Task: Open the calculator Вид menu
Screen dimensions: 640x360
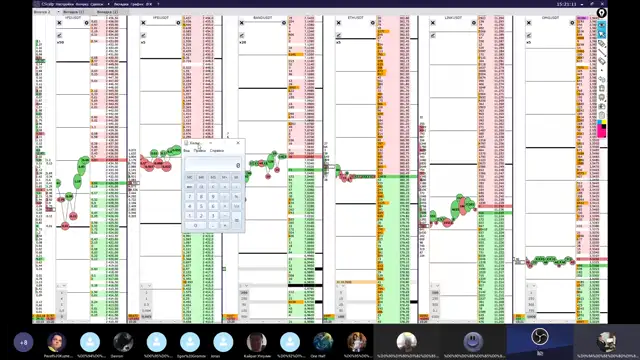Action: coord(187,151)
